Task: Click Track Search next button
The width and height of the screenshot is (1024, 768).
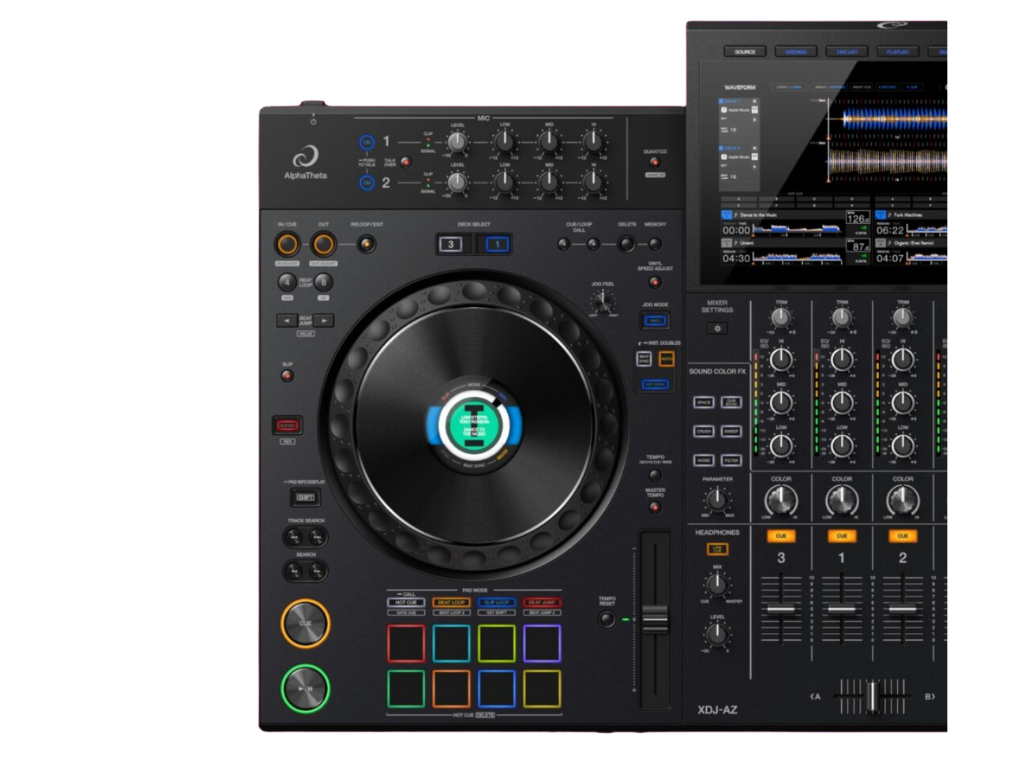Action: click(317, 537)
